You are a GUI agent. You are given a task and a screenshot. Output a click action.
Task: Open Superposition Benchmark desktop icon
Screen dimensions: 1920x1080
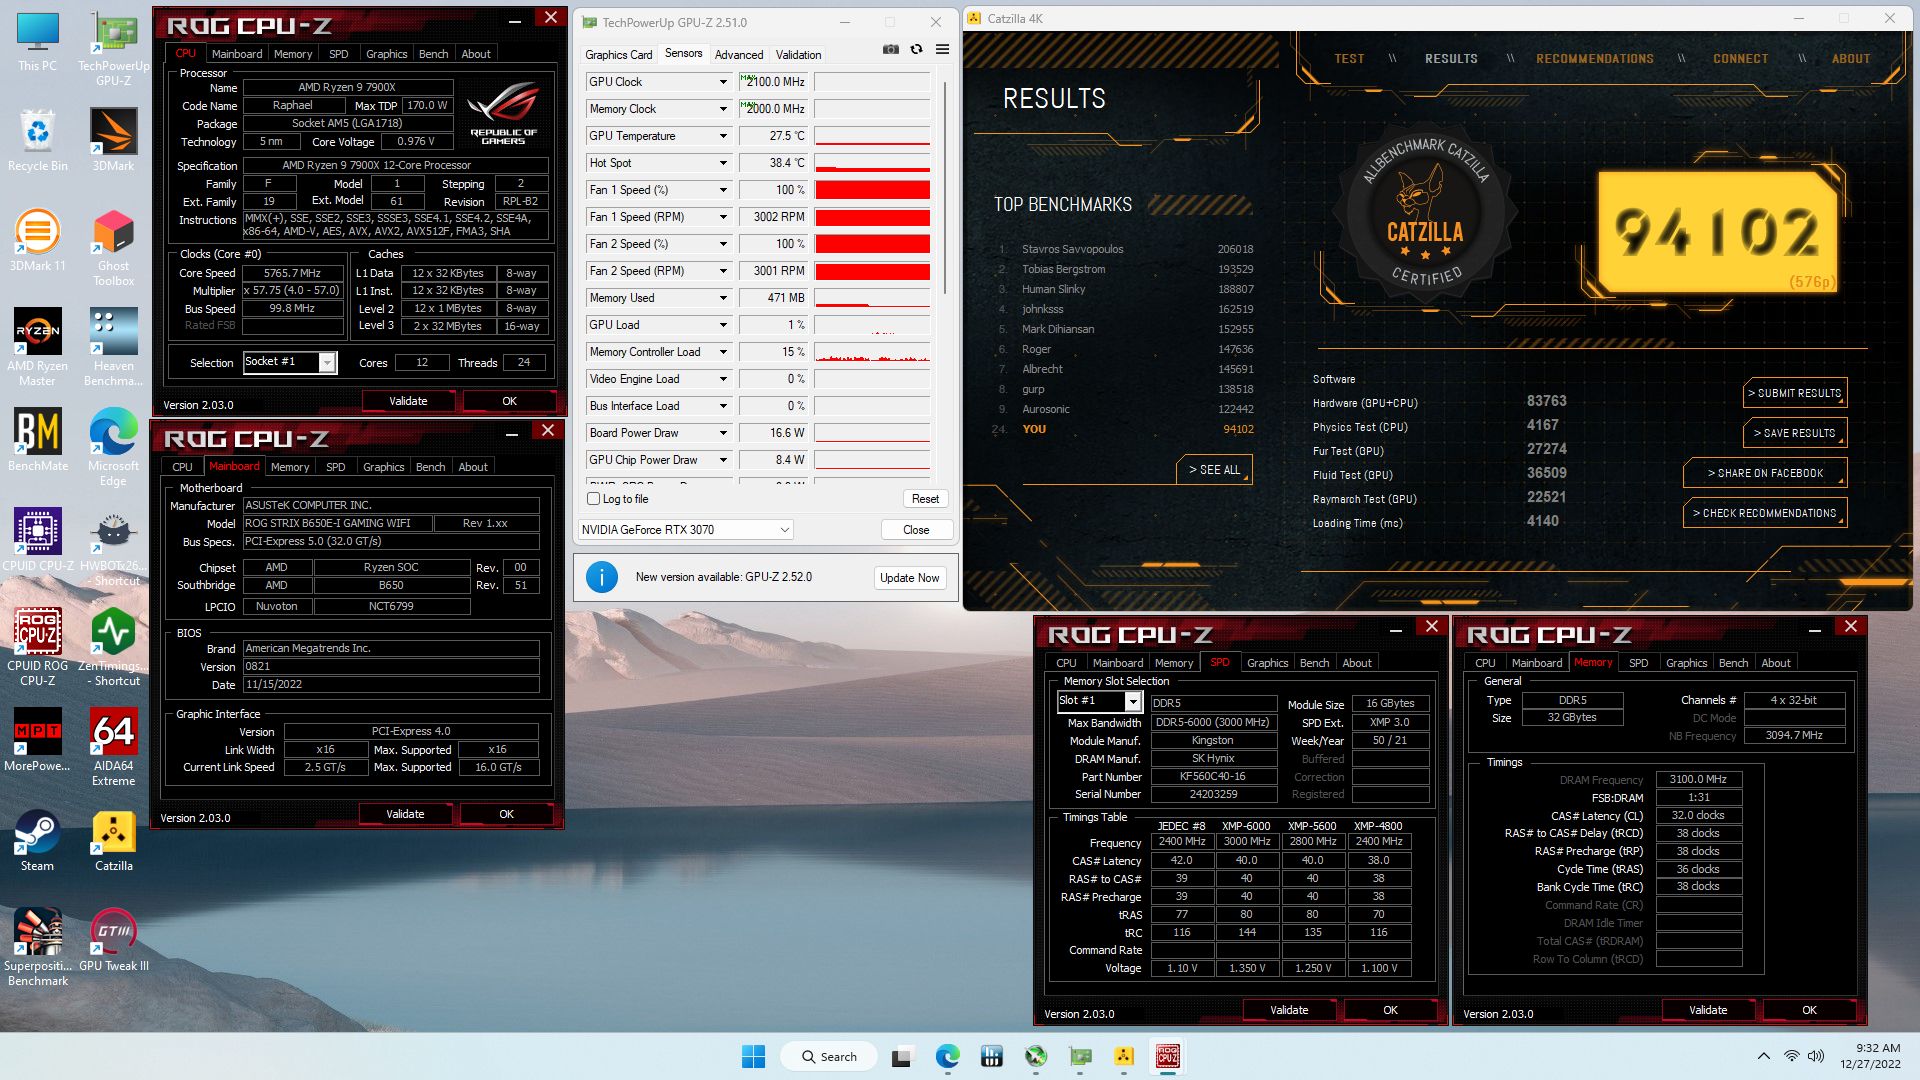(x=37, y=948)
